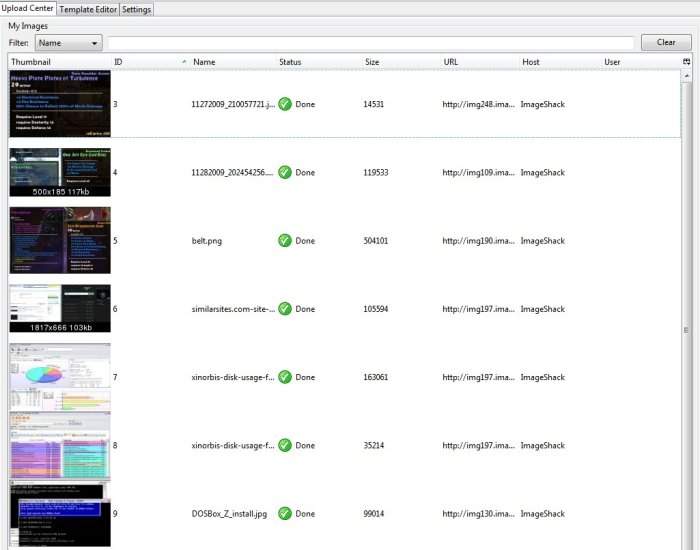Click the vertical scrollbar of the image list
Viewport: 700px width, 550px height.
click(686, 330)
